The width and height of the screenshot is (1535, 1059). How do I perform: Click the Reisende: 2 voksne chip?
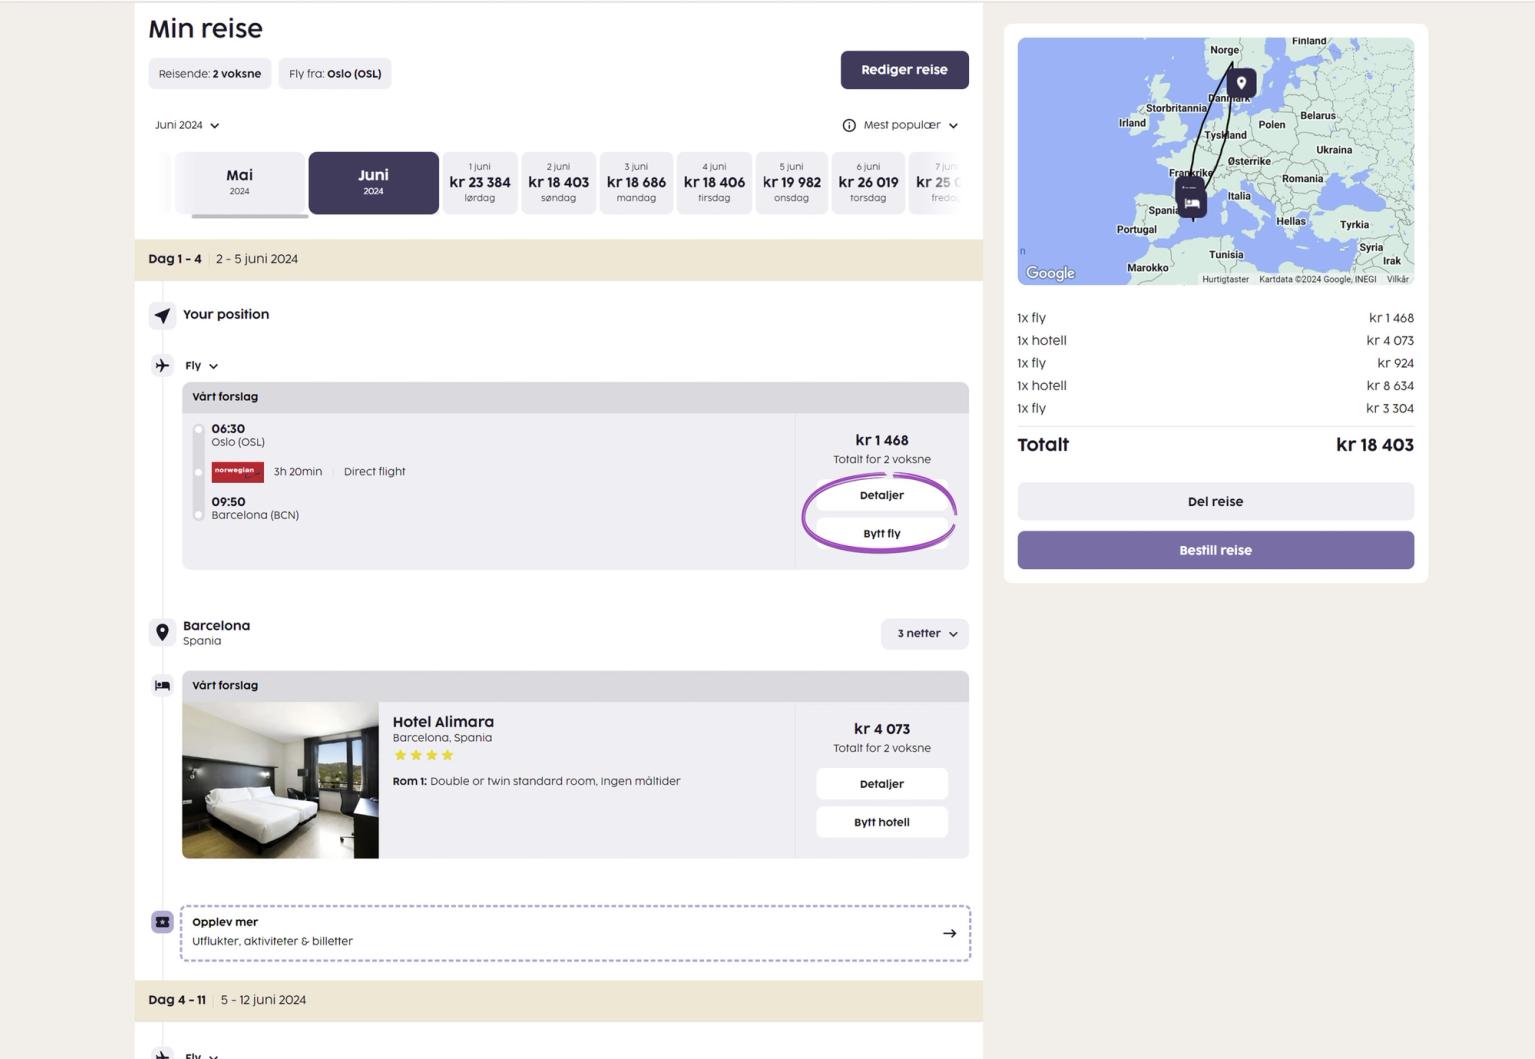coord(210,73)
